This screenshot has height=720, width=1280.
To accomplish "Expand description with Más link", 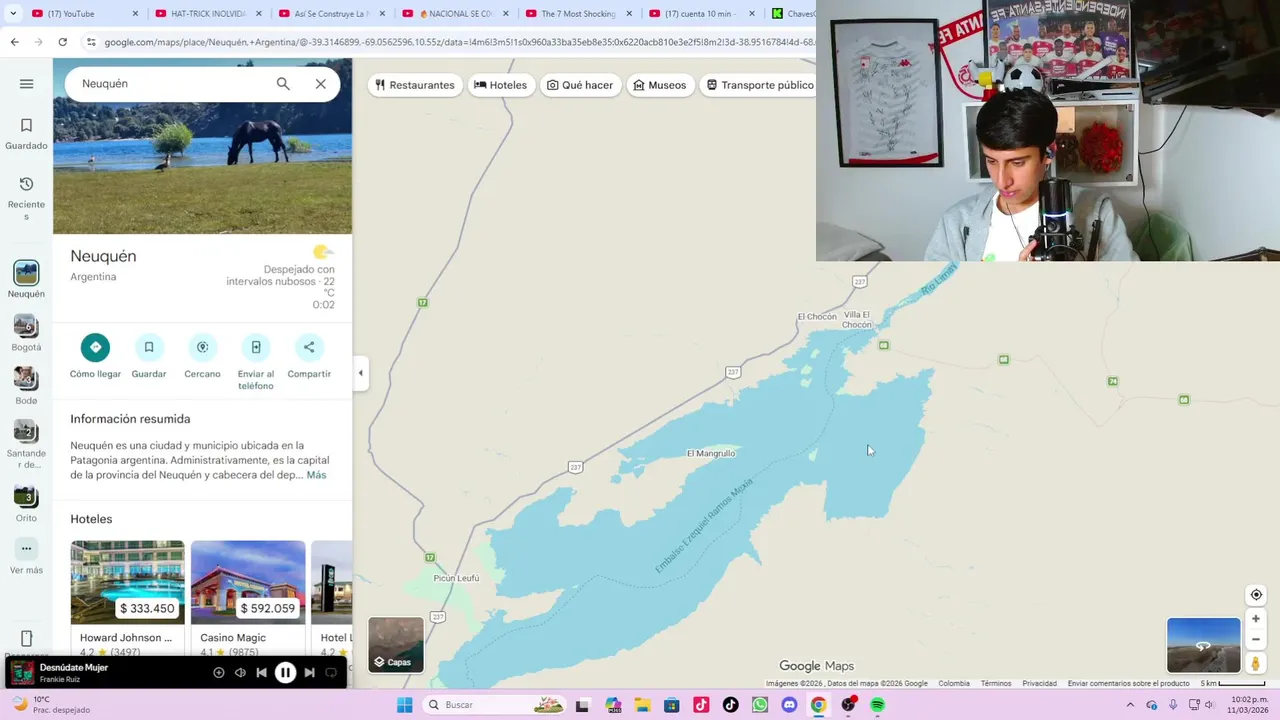I will coord(316,475).
